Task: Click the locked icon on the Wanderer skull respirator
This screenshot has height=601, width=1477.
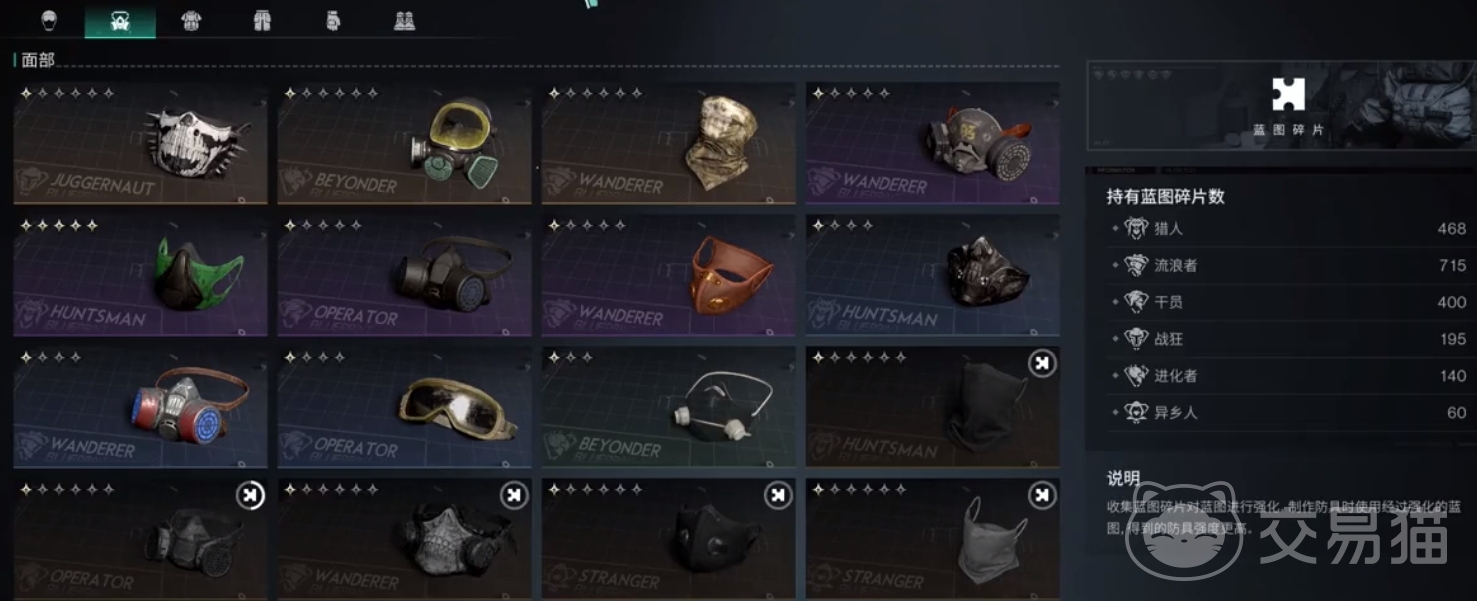Action: click(x=514, y=495)
